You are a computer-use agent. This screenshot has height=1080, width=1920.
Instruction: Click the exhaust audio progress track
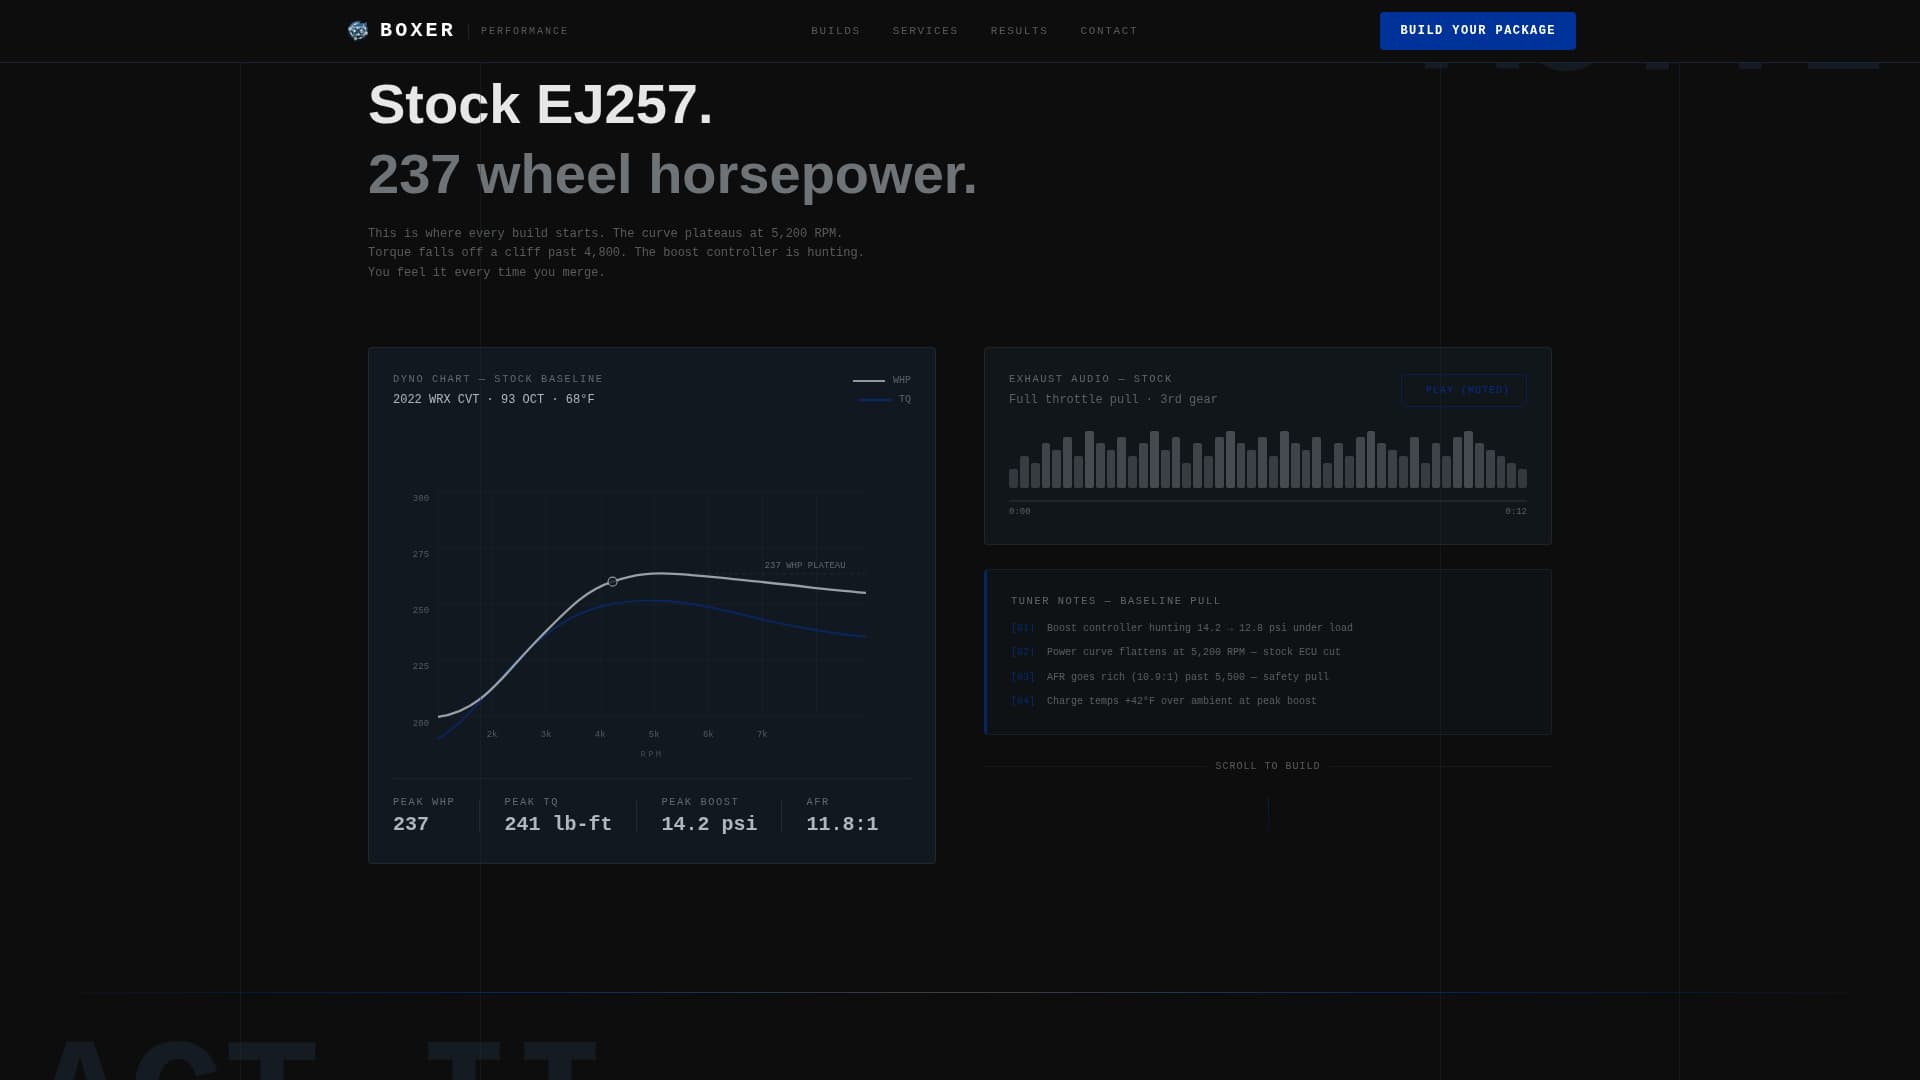pos(1268,500)
